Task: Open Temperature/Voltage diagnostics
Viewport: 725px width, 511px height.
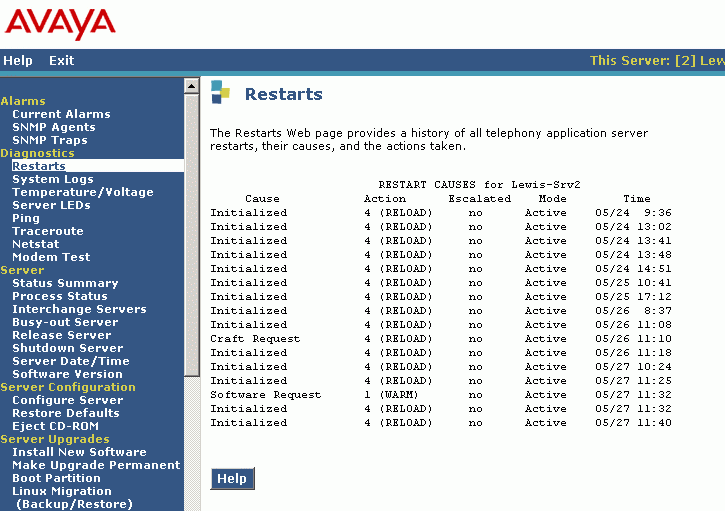Action: point(83,192)
